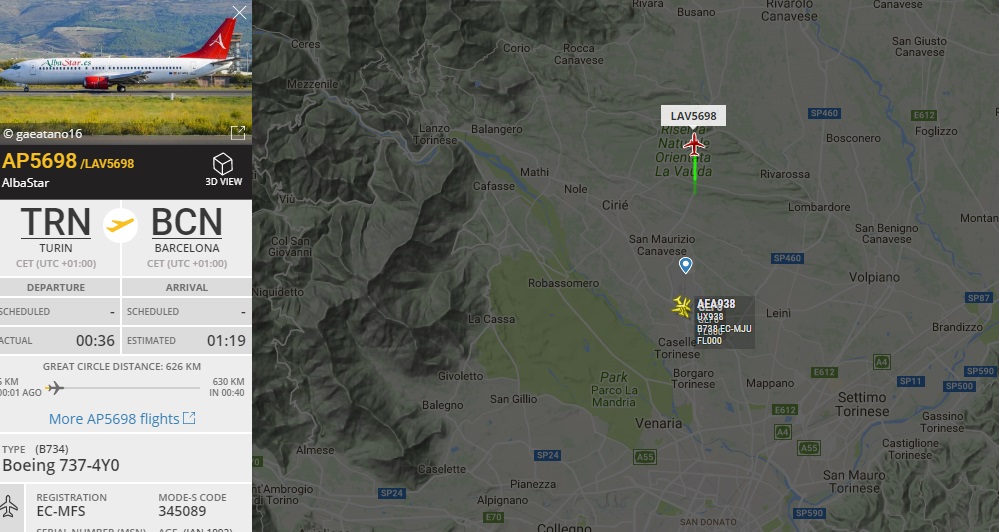Click the BCN arrival airport code

tap(187, 222)
